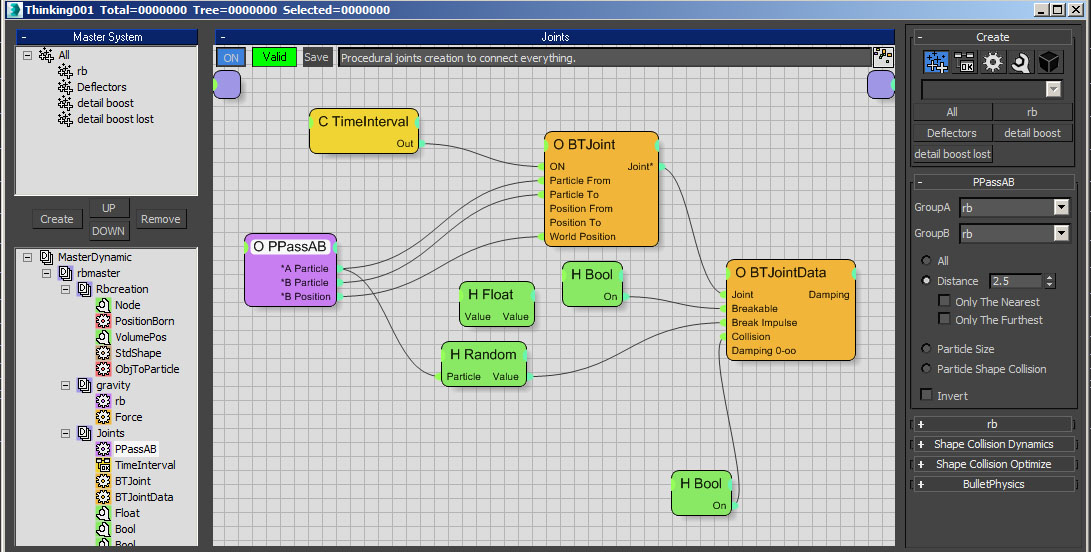Click the Float helper icon in tree
The image size is (1091, 552).
pyautogui.click(x=103, y=513)
